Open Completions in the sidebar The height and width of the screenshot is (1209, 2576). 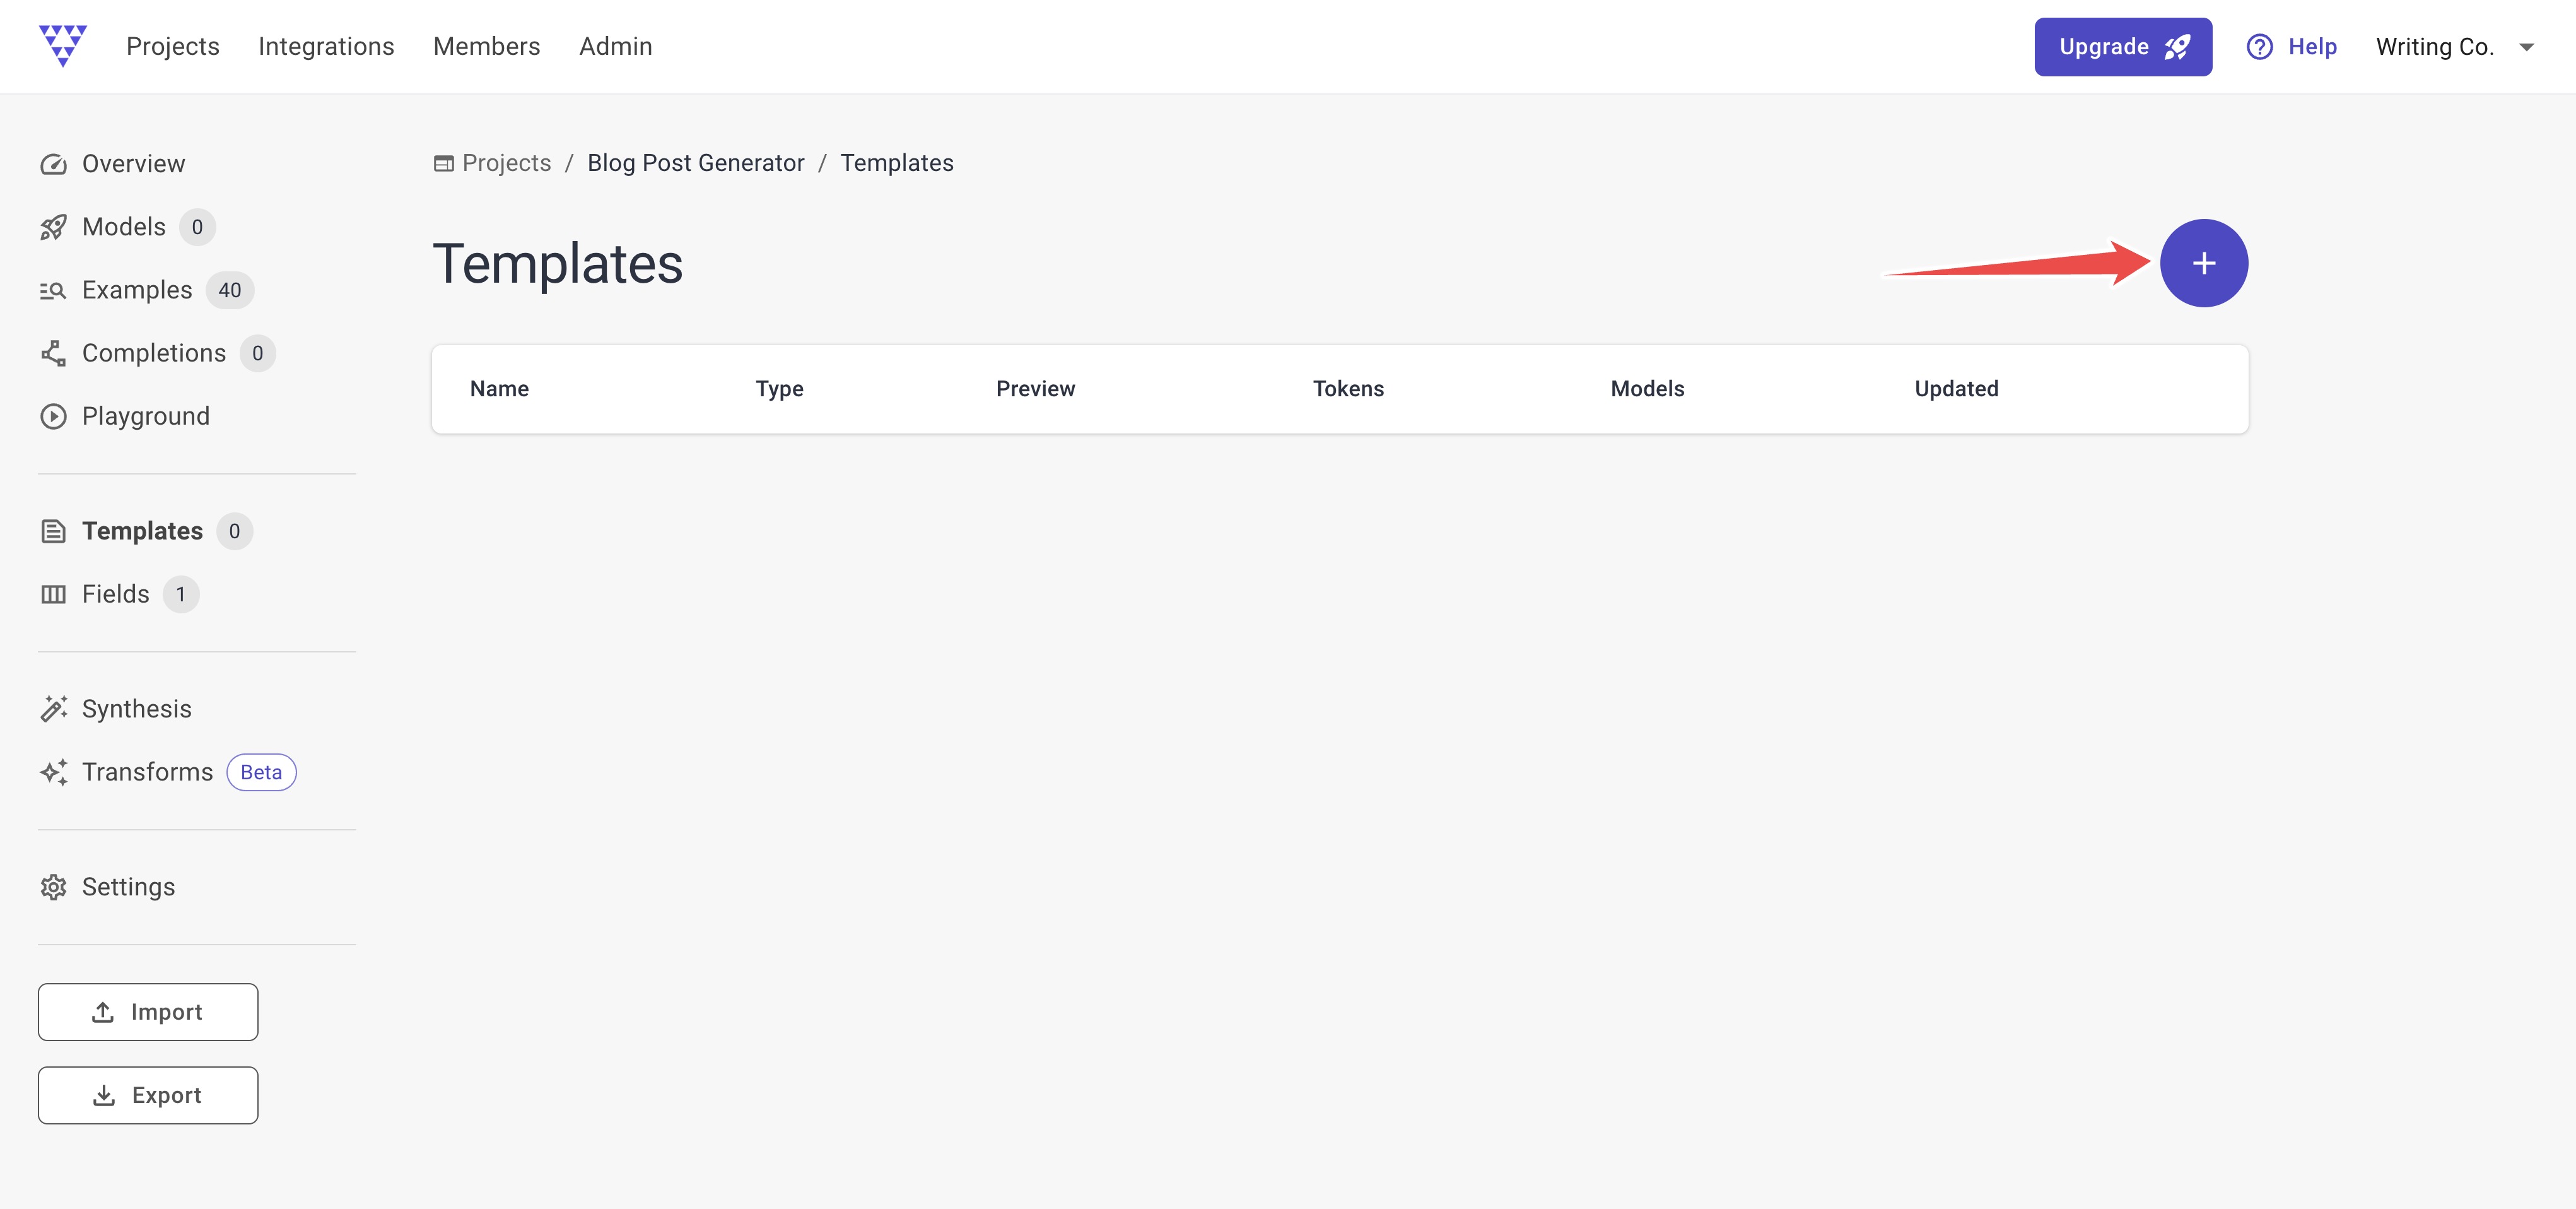(154, 353)
